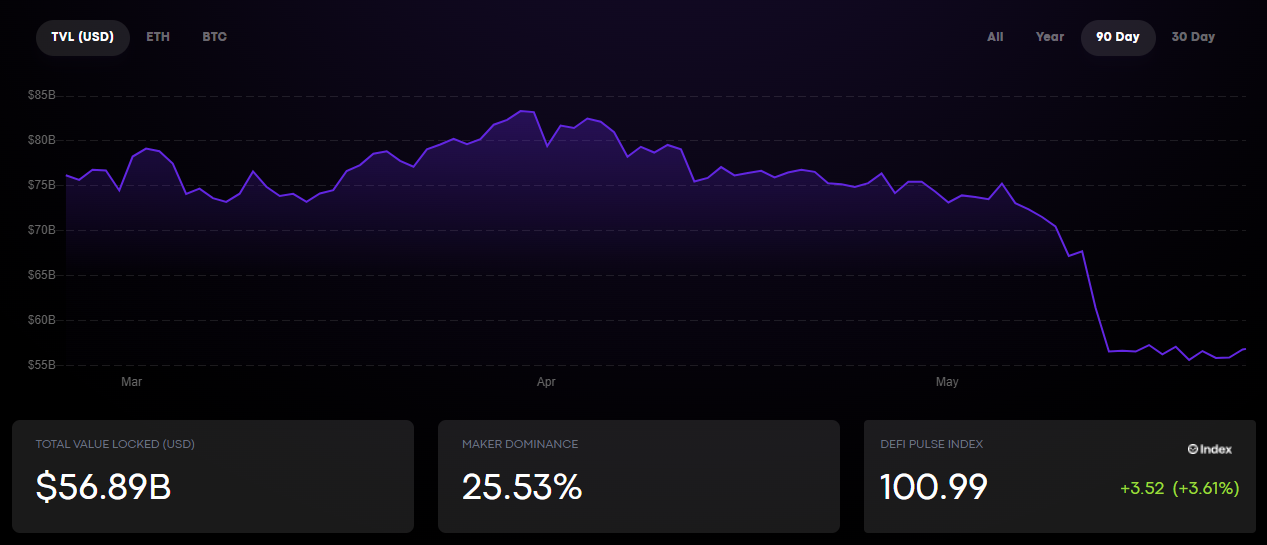Click the 25.53% dominance value
1267x545 pixels.
(522, 487)
